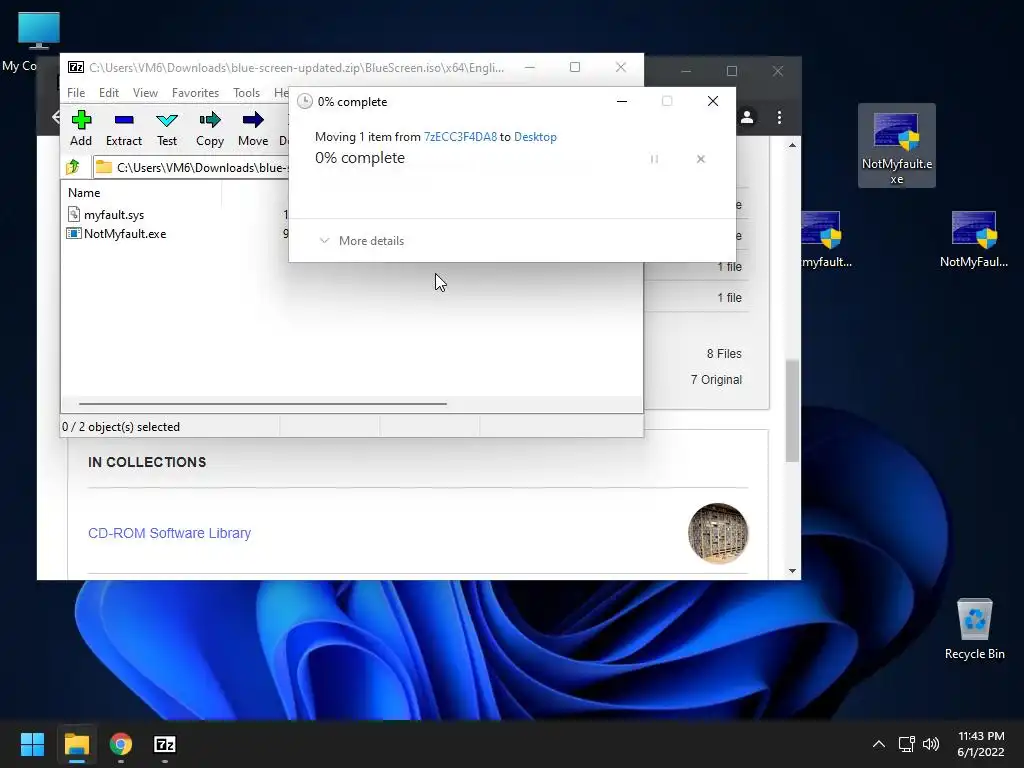Select the myfault desktop icon
The height and width of the screenshot is (768, 1024).
(827, 239)
